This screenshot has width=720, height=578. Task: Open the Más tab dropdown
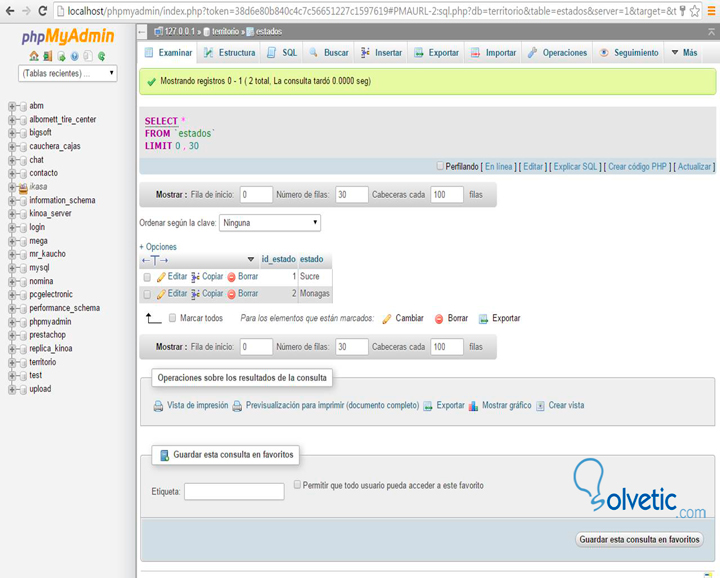click(684, 53)
